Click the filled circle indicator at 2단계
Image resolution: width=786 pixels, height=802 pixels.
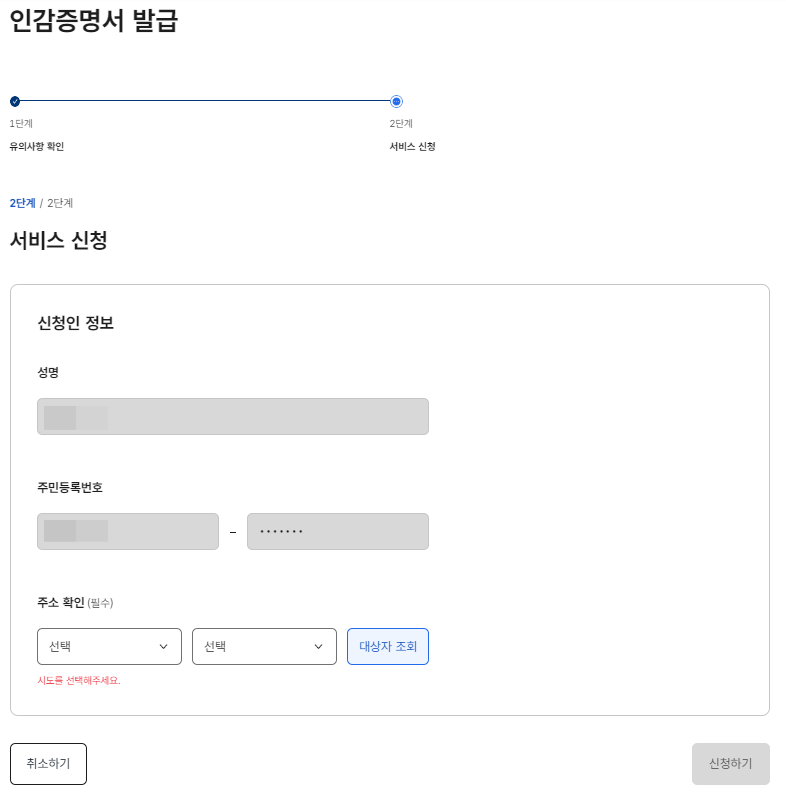(396, 102)
